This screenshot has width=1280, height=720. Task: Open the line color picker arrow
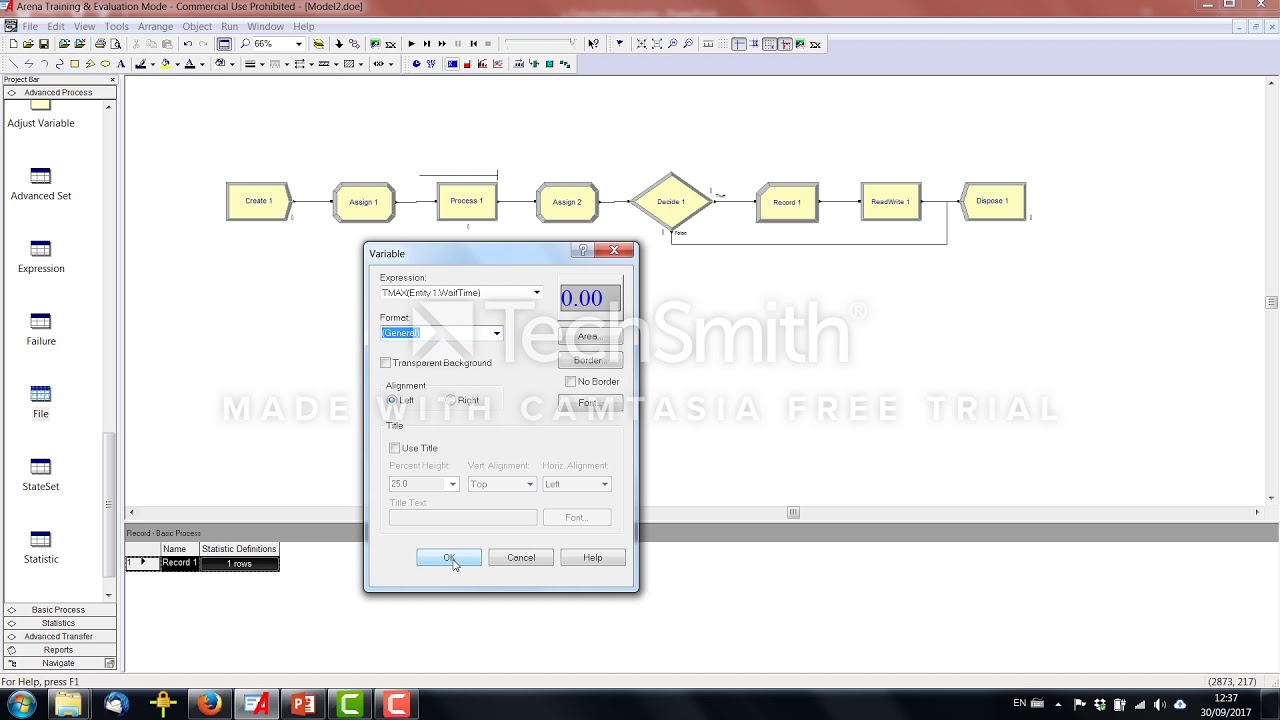[153, 64]
